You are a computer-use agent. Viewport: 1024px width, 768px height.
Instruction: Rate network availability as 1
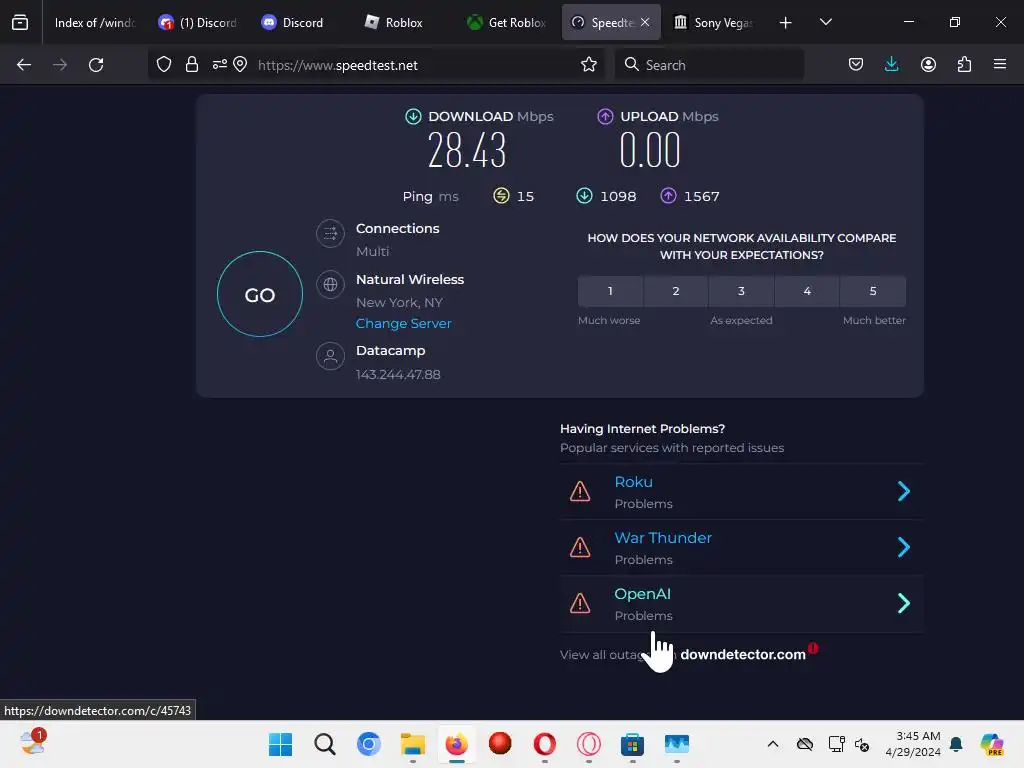[x=610, y=291]
